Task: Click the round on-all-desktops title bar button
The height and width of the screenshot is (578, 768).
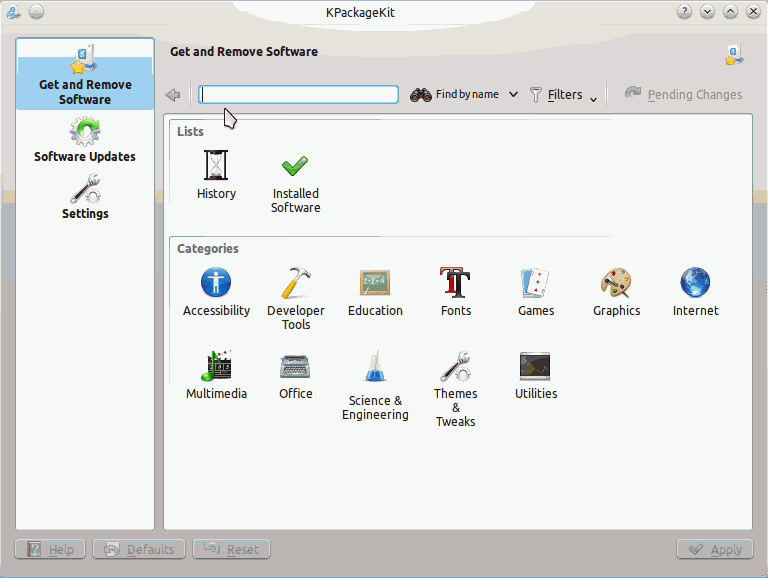Action: (x=36, y=12)
